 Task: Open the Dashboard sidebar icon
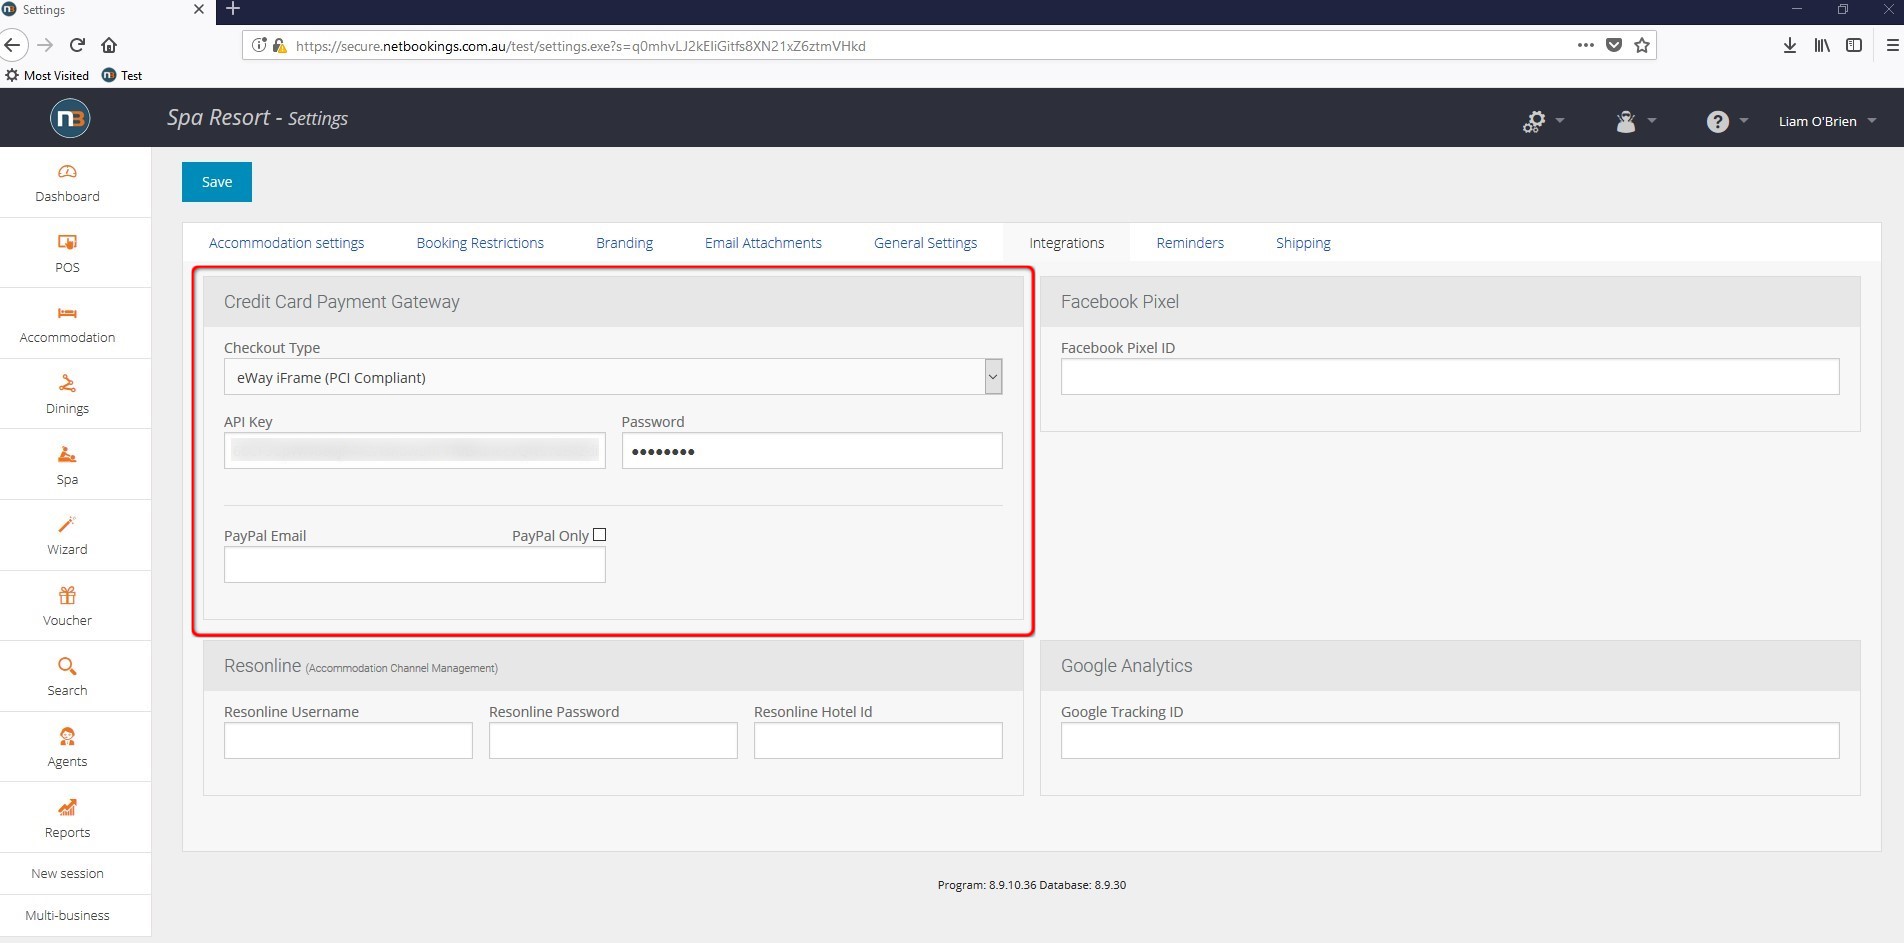tap(67, 172)
